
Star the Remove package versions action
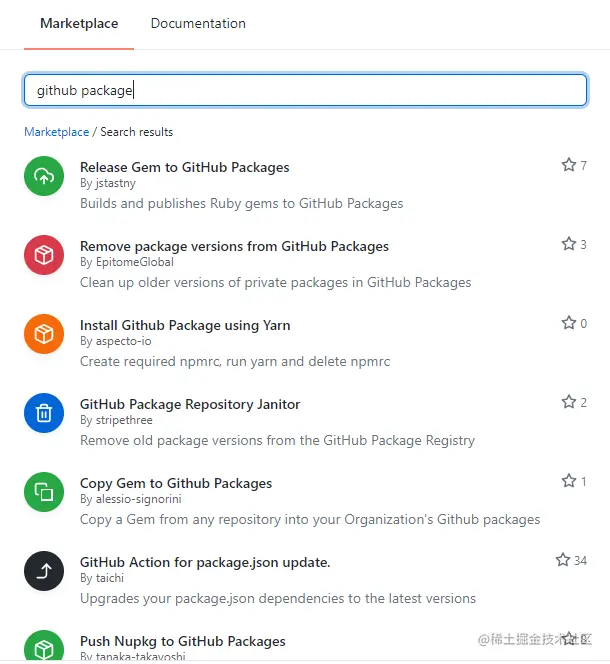pos(569,244)
